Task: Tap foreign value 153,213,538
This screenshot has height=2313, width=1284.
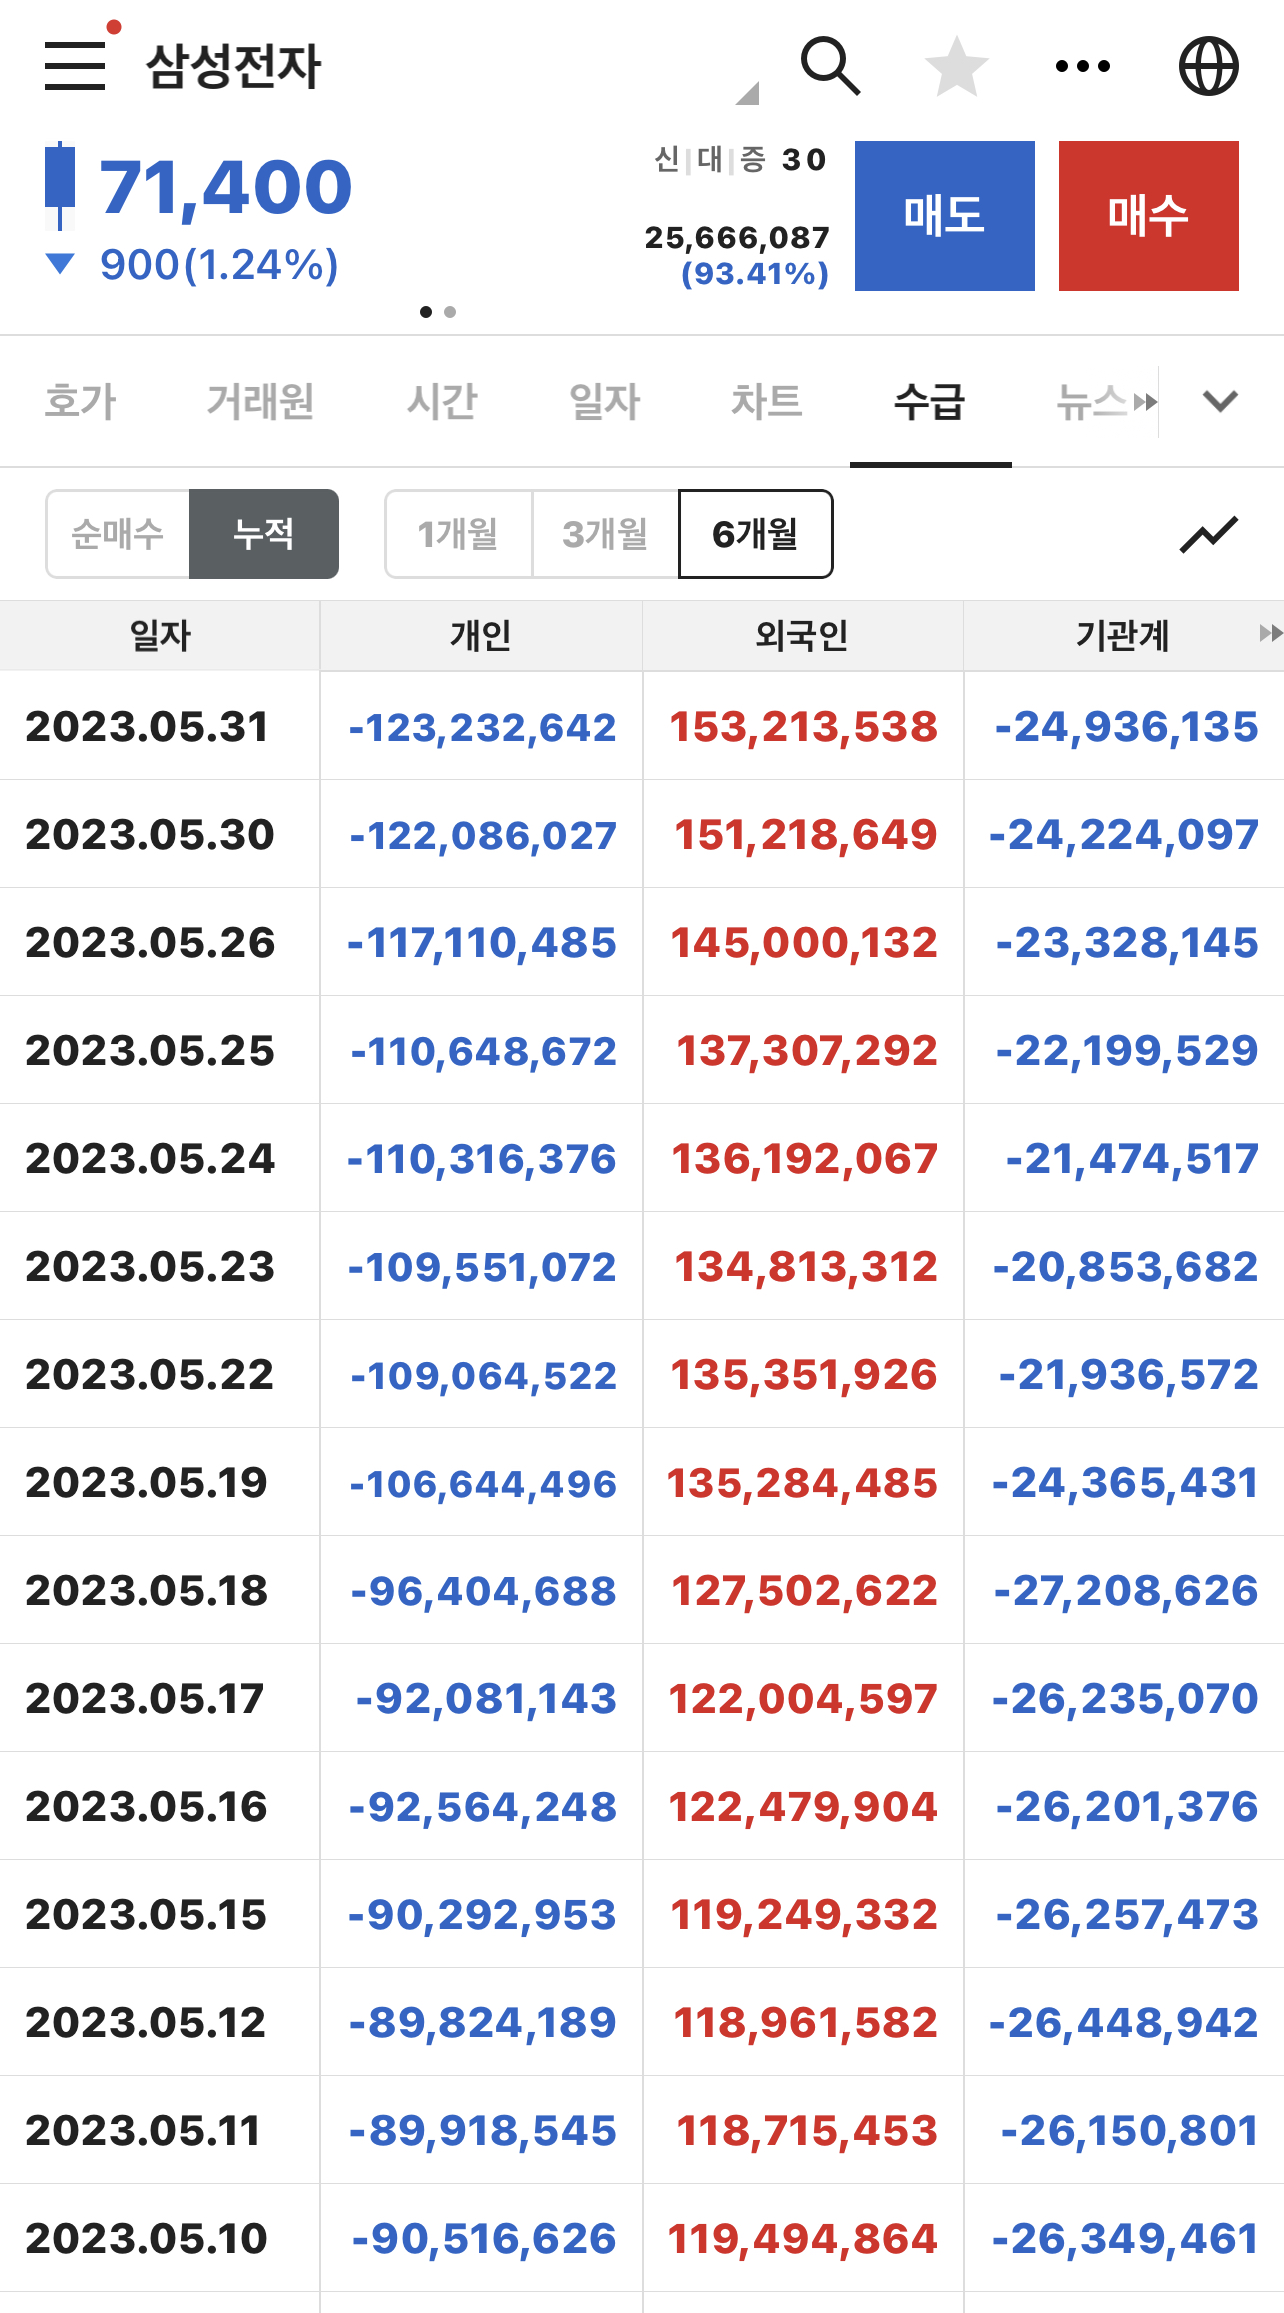Action: click(804, 727)
